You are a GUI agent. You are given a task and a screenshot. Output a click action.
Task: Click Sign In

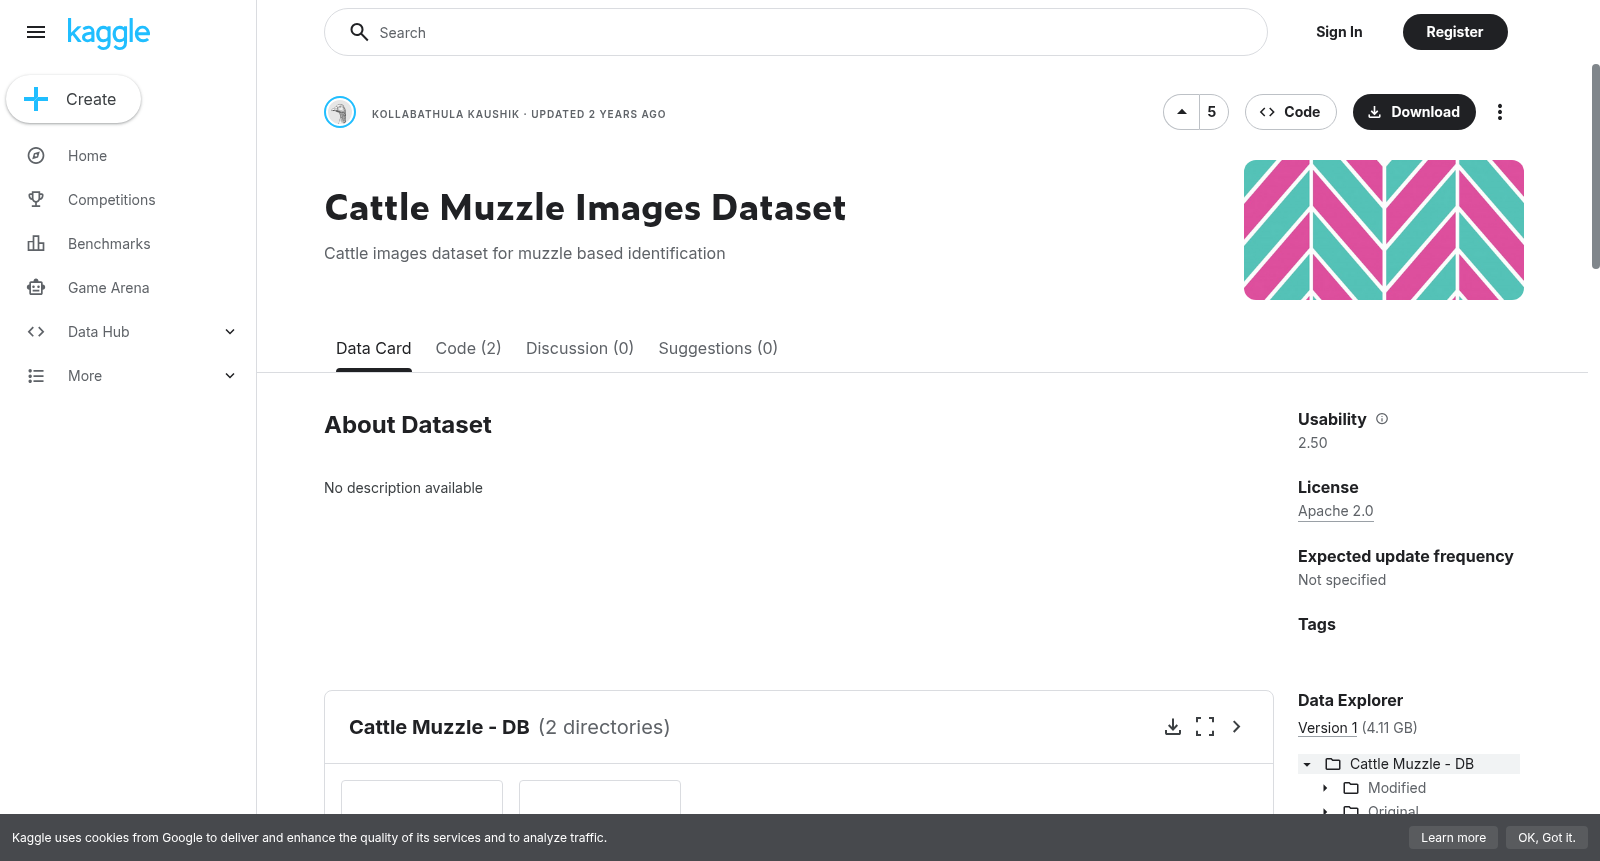point(1339,32)
